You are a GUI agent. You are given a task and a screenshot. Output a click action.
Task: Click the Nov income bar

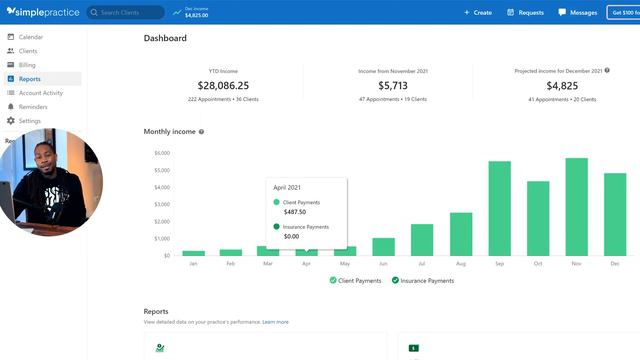pyautogui.click(x=576, y=207)
